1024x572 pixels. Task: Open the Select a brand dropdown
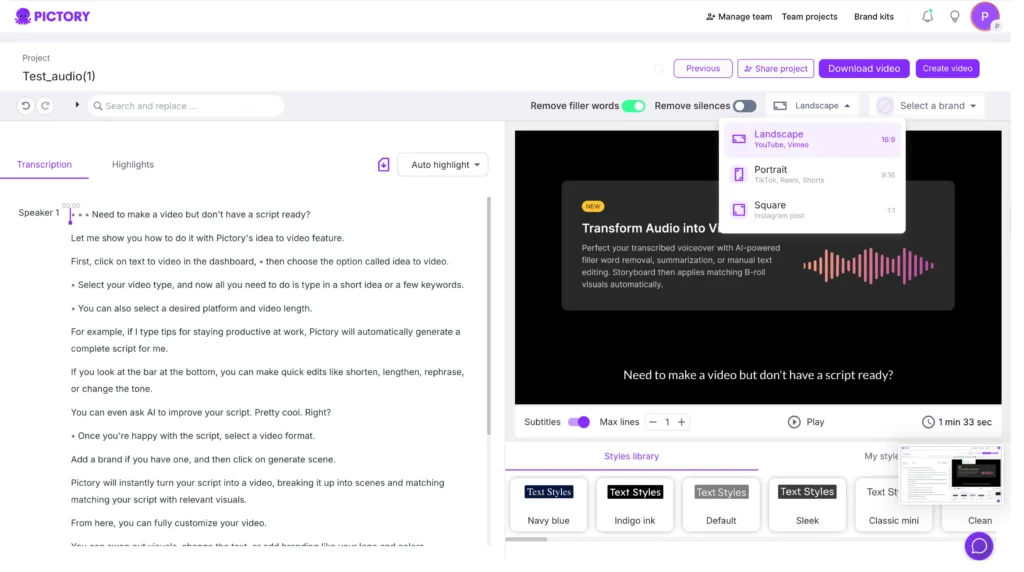(x=926, y=106)
